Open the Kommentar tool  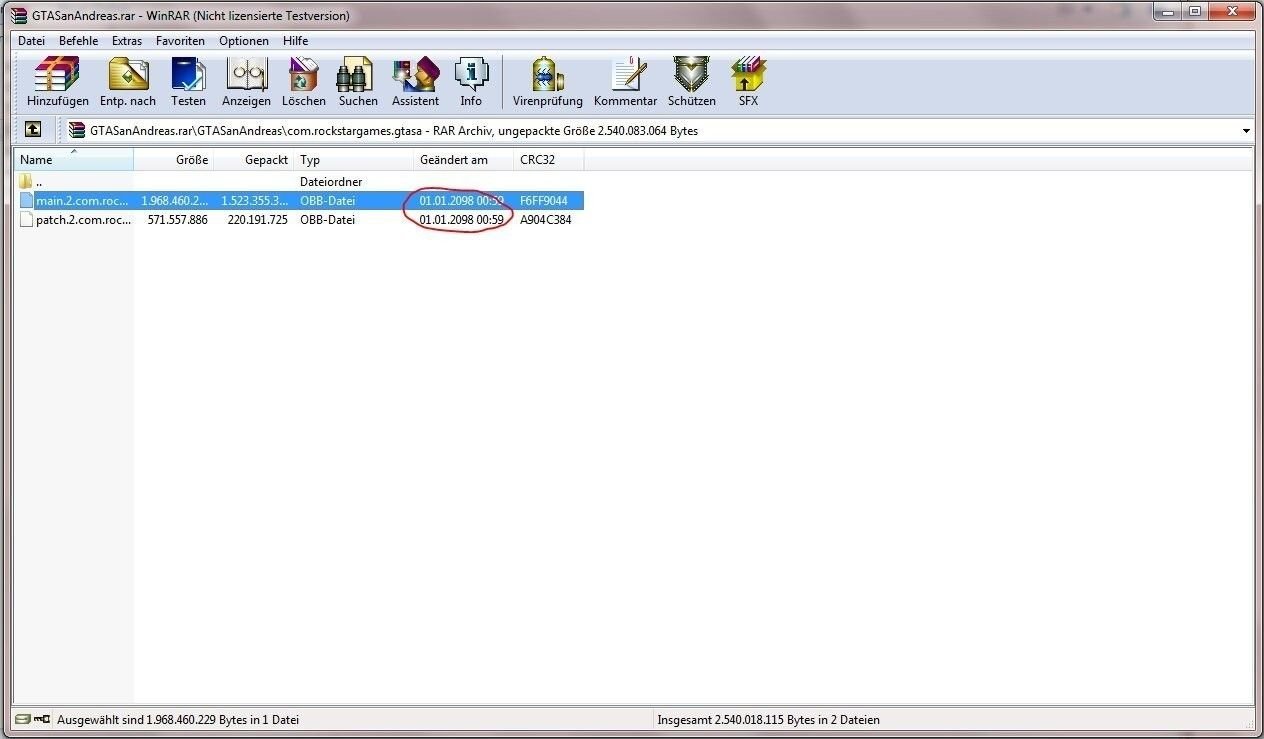pyautogui.click(x=625, y=82)
